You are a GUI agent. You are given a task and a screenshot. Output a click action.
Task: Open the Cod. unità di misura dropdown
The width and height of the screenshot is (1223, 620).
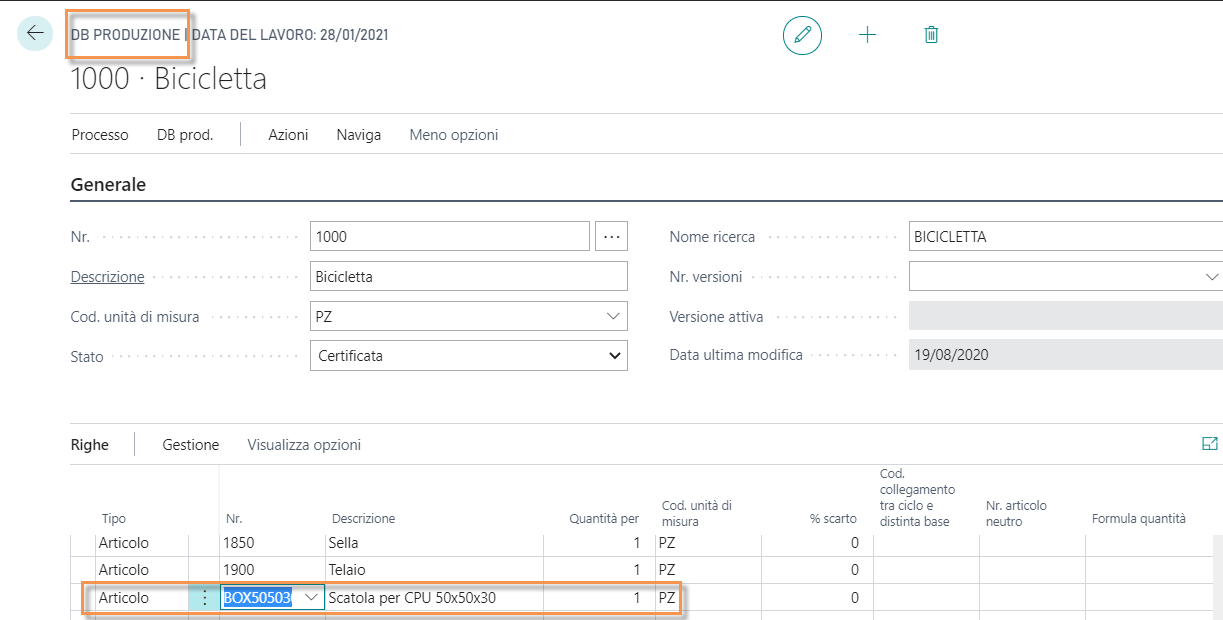pyautogui.click(x=612, y=316)
